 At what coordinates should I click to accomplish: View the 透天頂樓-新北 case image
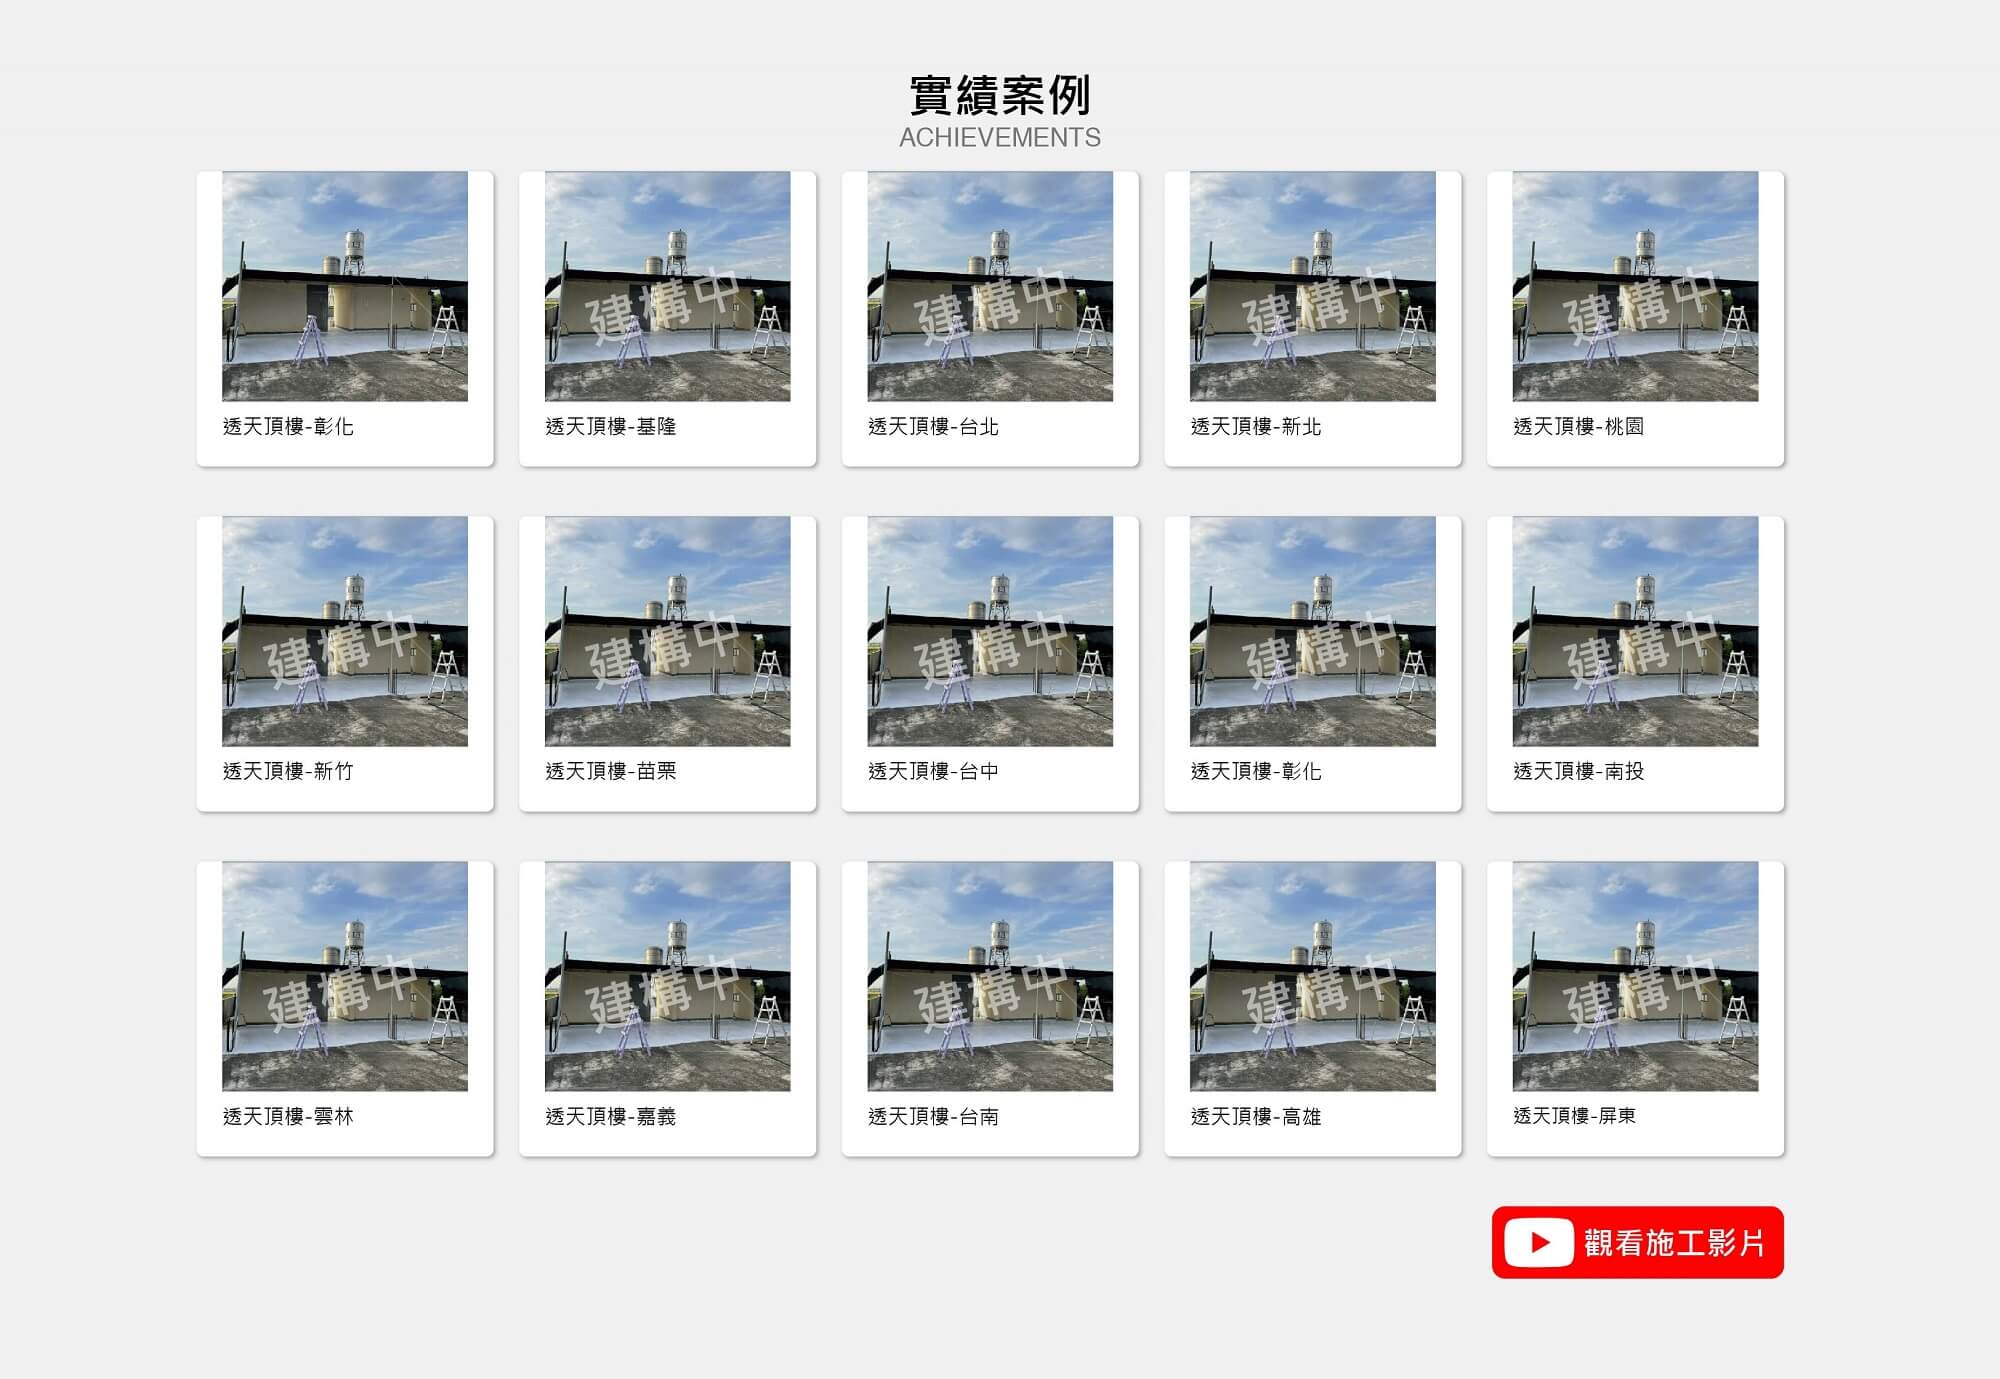point(1312,286)
